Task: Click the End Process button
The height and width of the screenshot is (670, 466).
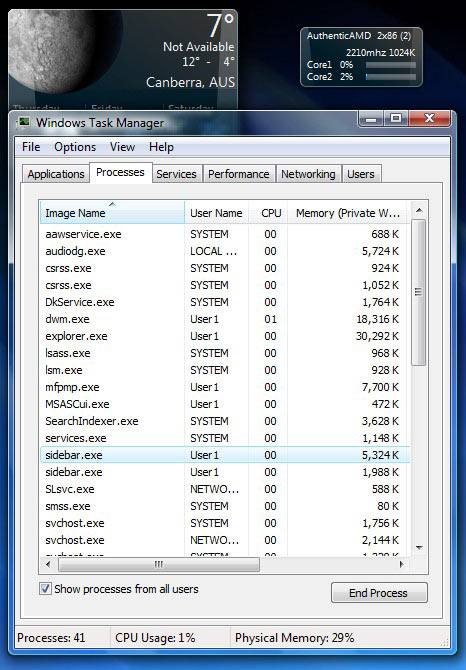Action: 379,593
